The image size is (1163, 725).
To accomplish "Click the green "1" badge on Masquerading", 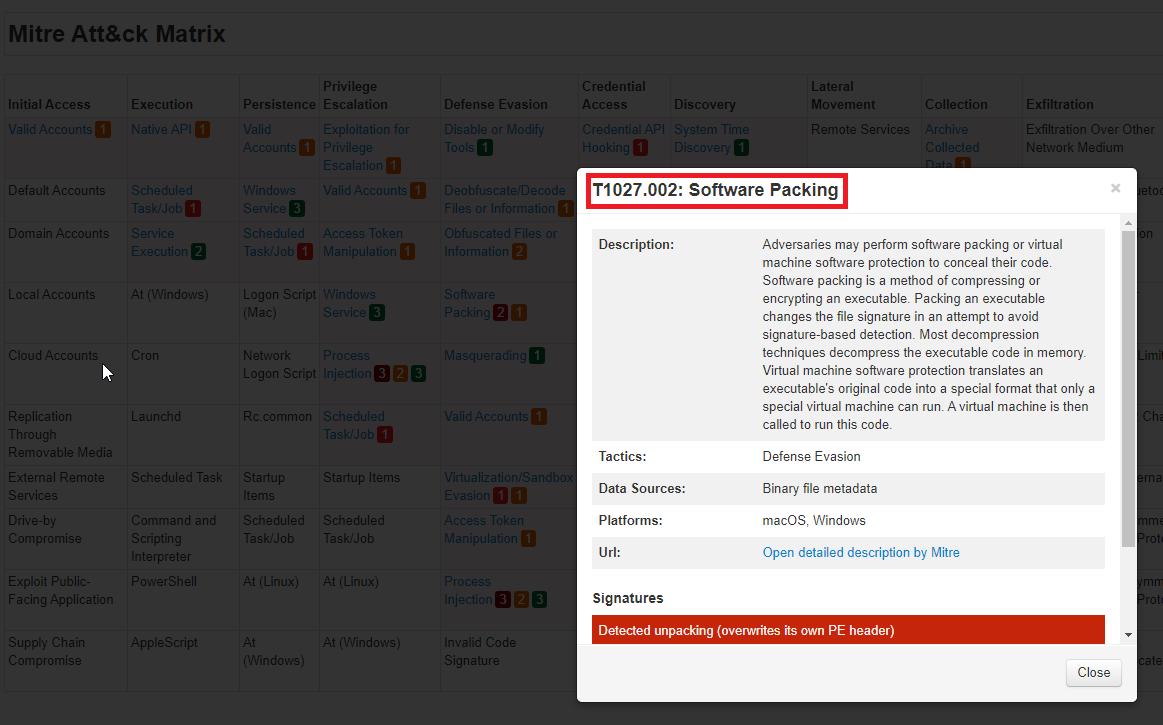I will [537, 355].
